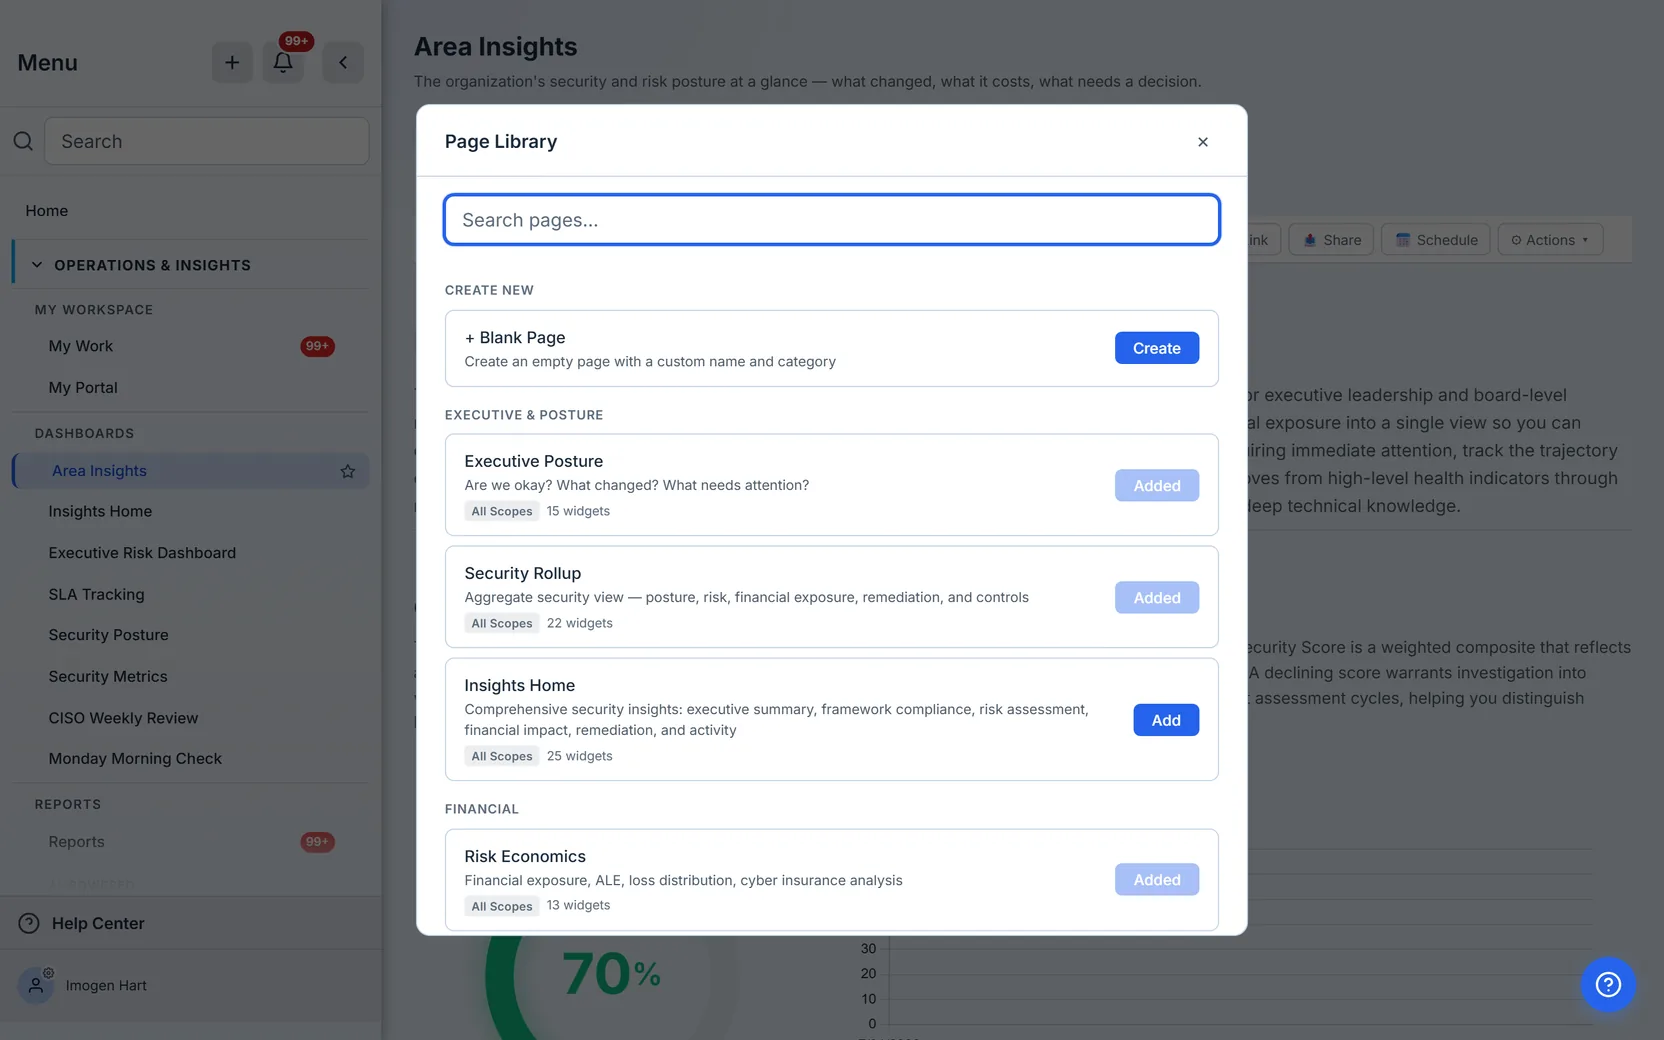Screen dimensions: 1664x1040
Task: Click Imogen Hart's user avatar icon
Action: point(36,985)
